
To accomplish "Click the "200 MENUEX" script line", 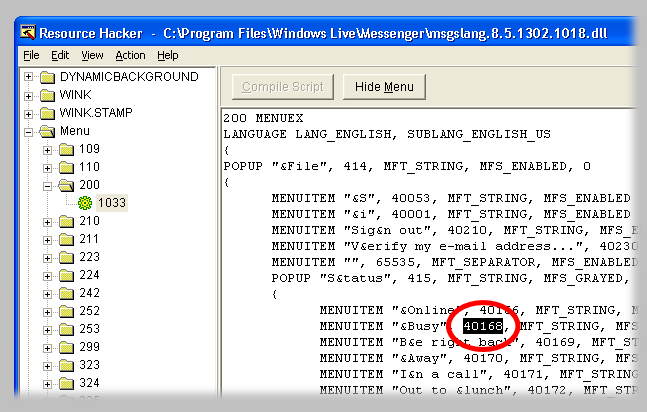I will tap(263, 118).
